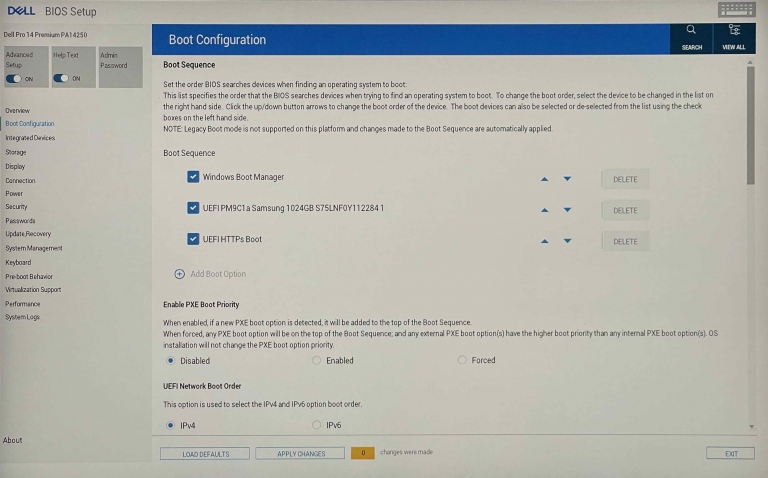Open Display section
Image resolution: width=768 pixels, height=478 pixels.
click(x=15, y=167)
